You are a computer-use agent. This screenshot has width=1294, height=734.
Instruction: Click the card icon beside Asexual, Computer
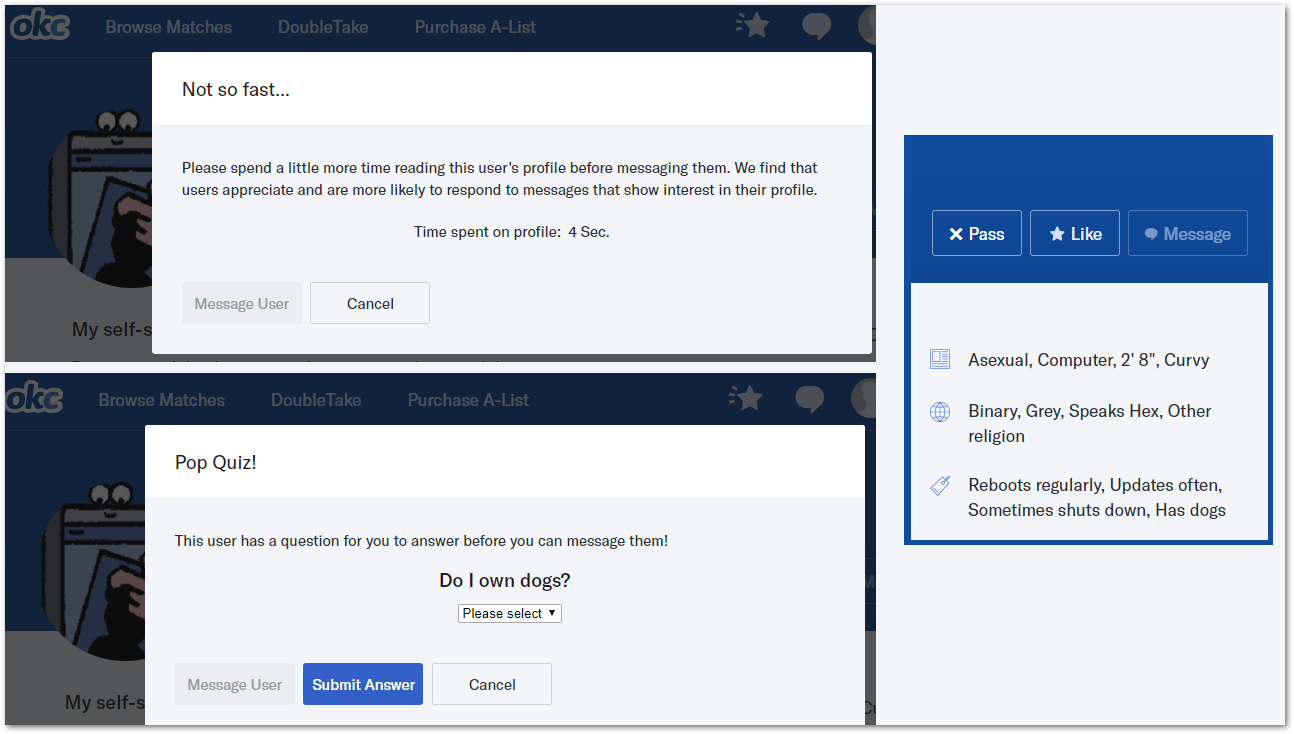939,360
